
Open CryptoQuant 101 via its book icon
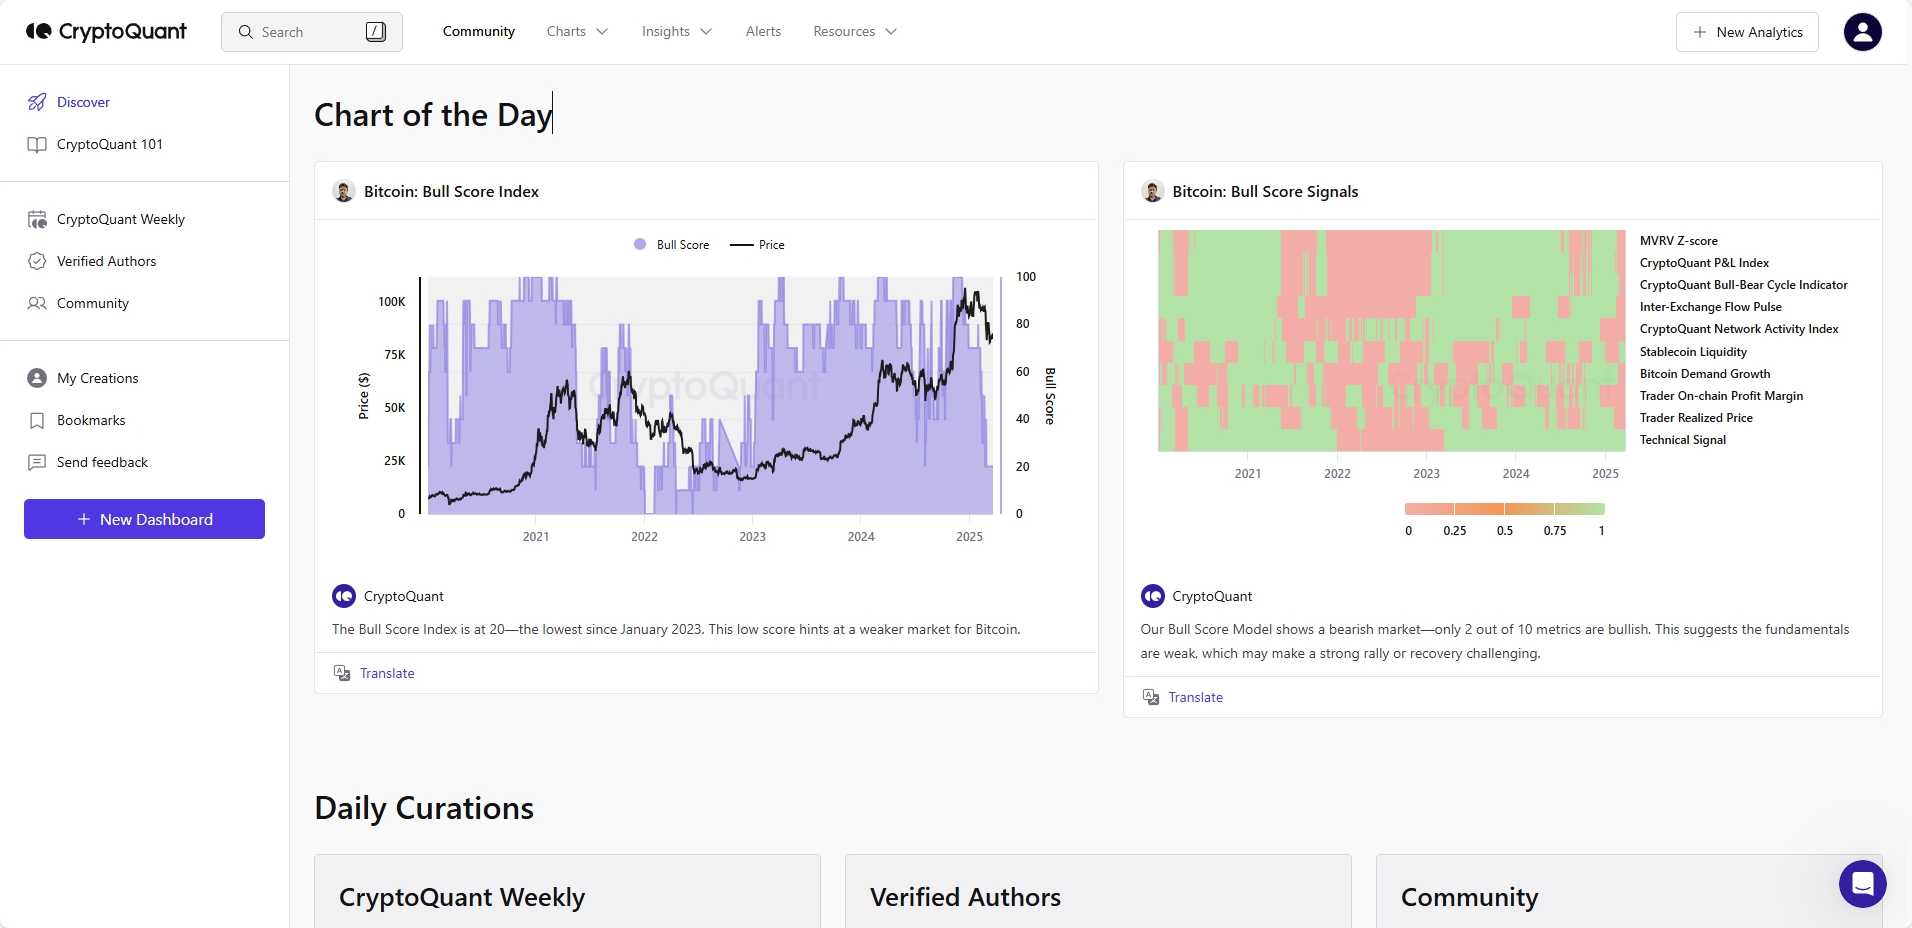36,144
